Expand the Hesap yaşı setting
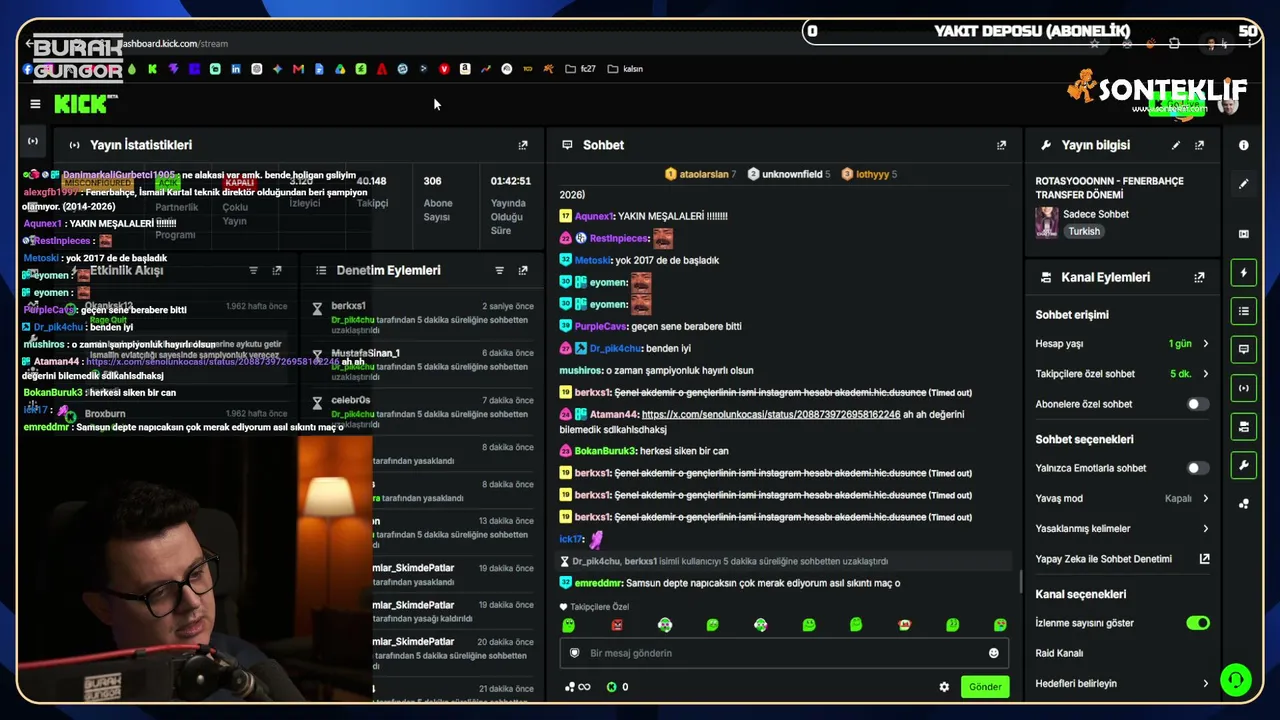 point(1122,344)
